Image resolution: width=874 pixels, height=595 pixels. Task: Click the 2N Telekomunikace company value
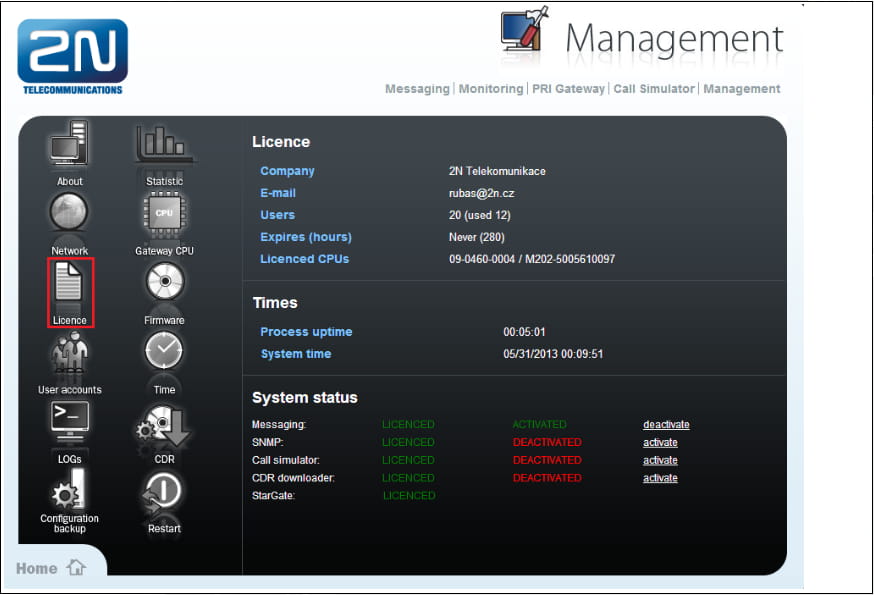[x=497, y=171]
